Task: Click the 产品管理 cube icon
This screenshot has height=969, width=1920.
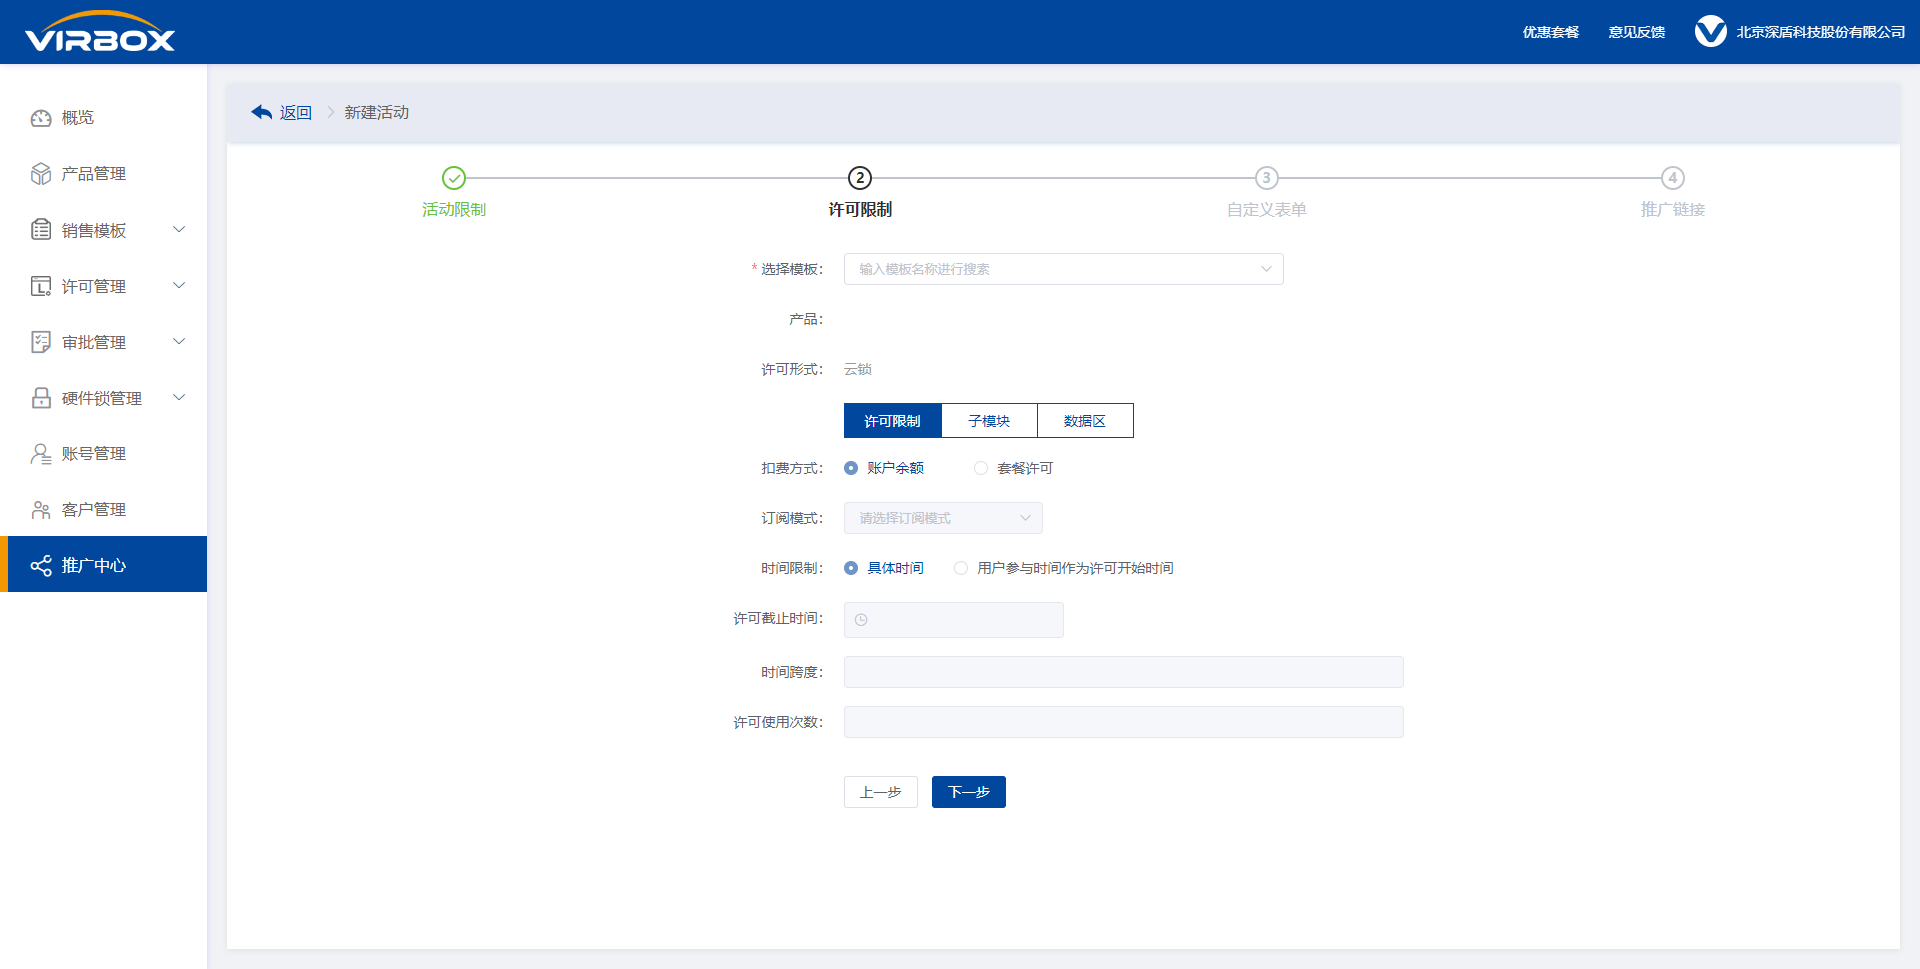Action: [x=41, y=174]
